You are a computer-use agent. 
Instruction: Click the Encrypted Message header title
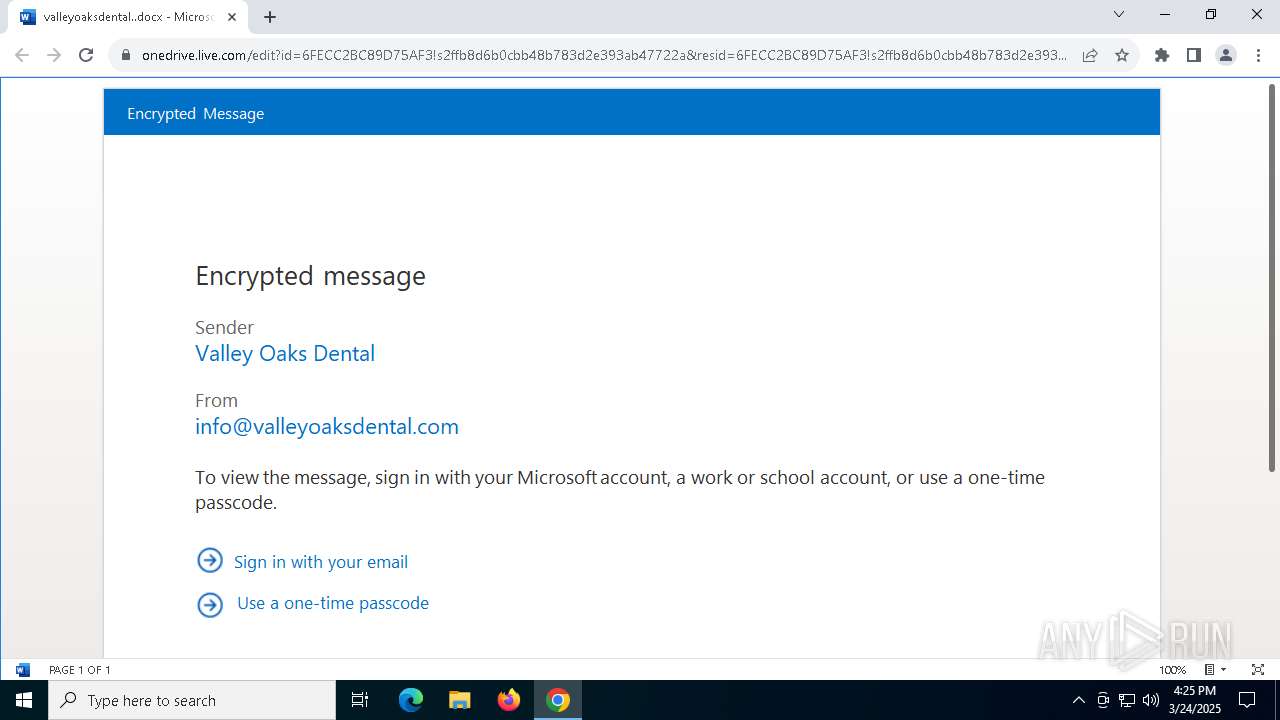click(195, 113)
